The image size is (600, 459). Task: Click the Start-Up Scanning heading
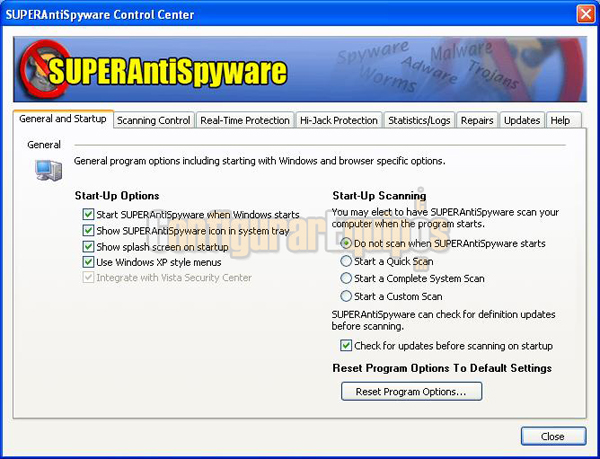pos(379,195)
